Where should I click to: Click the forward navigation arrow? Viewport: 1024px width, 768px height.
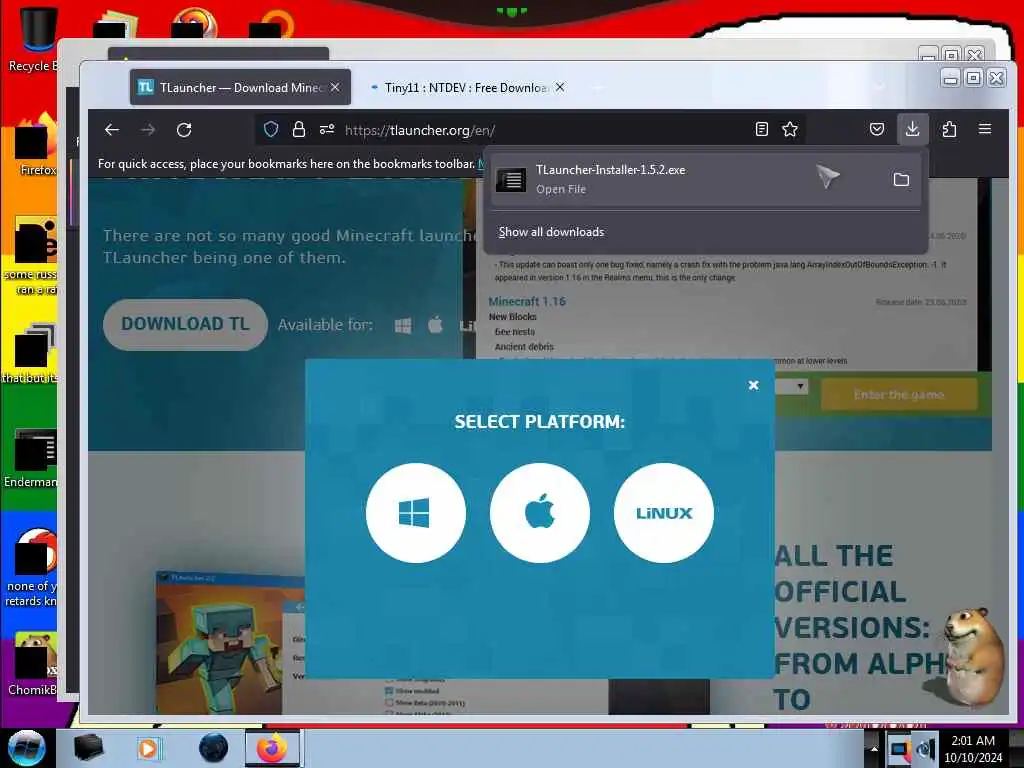[x=148, y=129]
